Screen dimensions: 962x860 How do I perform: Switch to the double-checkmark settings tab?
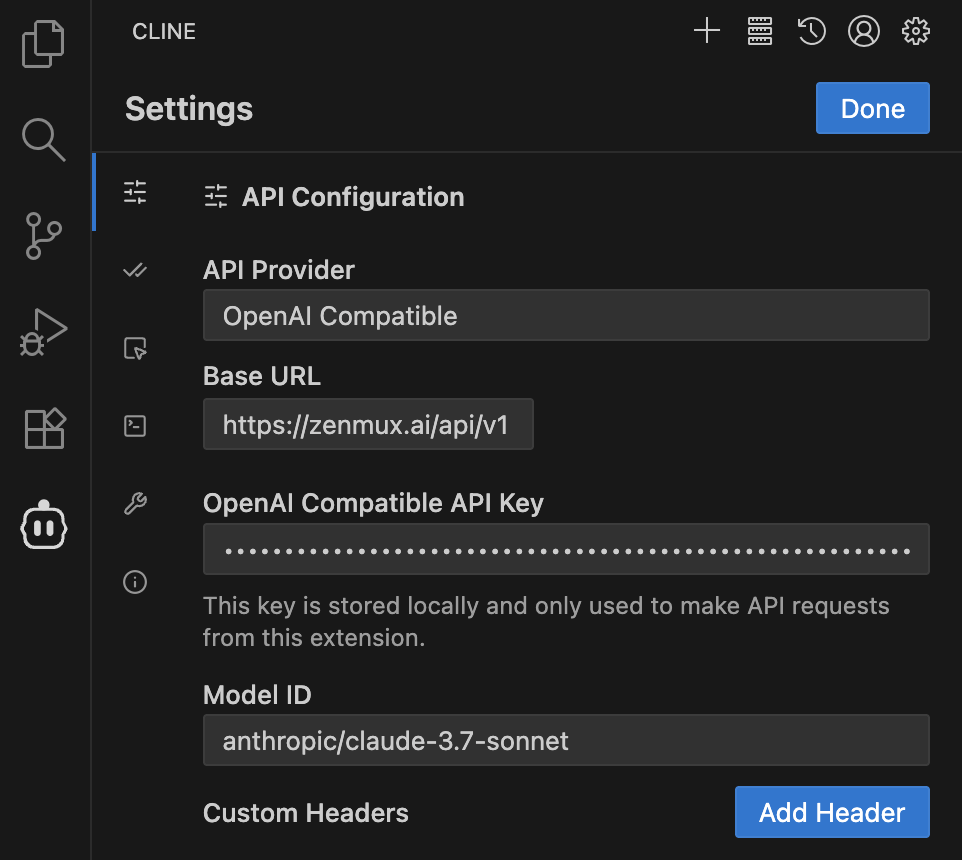coord(135,270)
